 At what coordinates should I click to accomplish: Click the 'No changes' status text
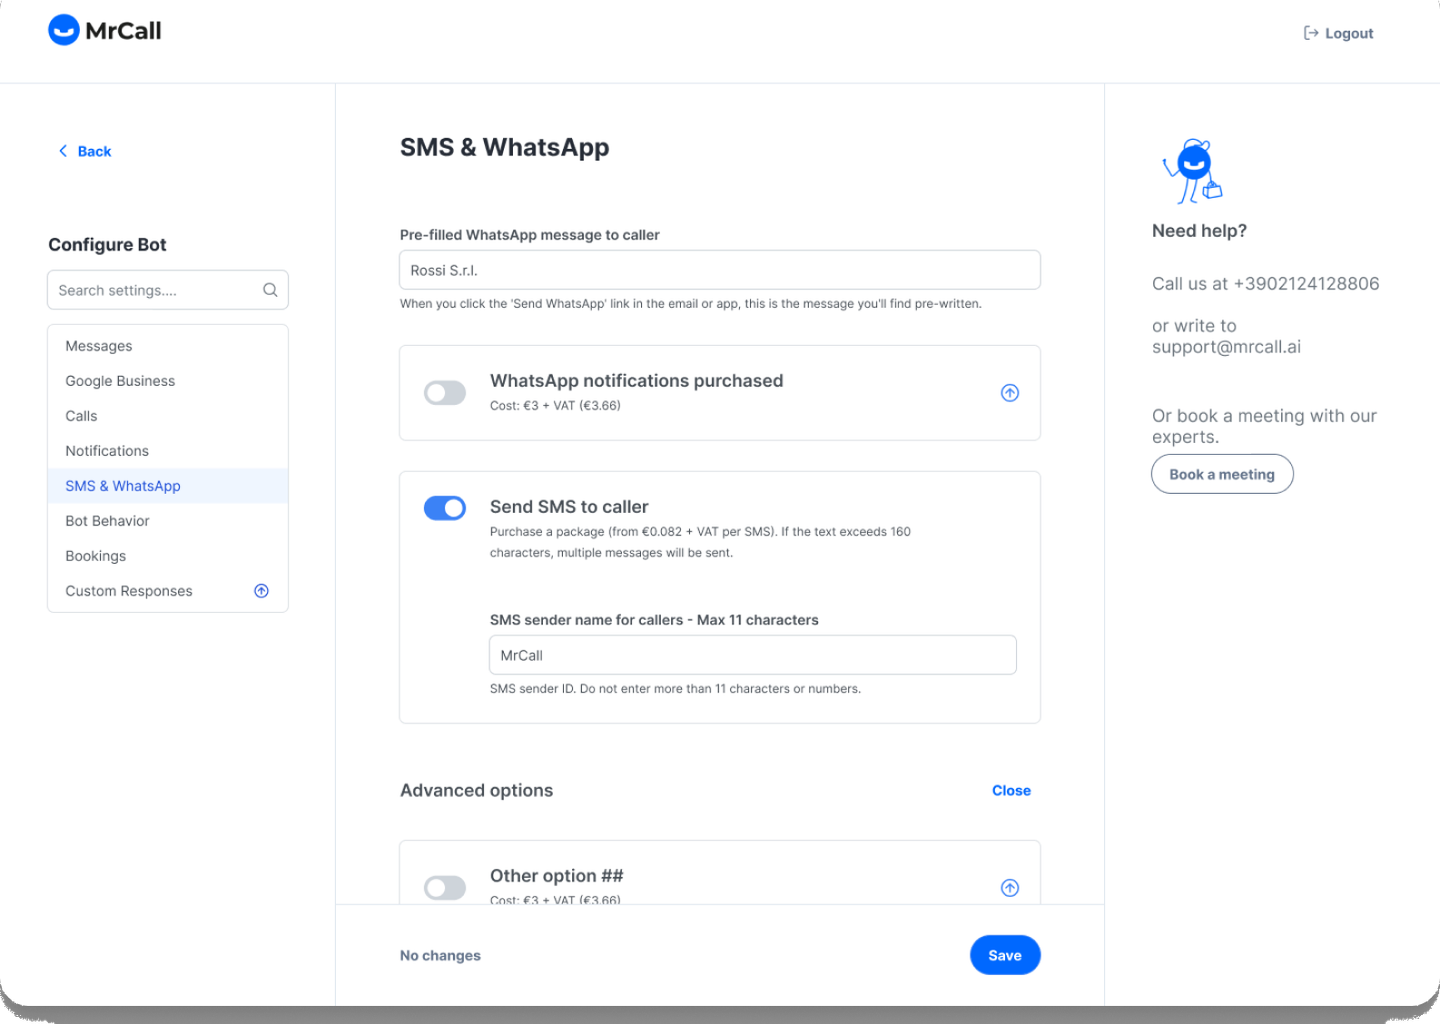(440, 956)
